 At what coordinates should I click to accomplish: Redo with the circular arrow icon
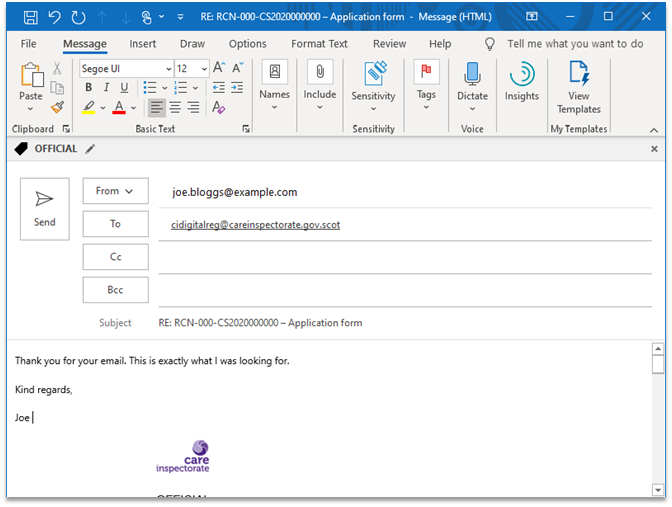tap(78, 18)
